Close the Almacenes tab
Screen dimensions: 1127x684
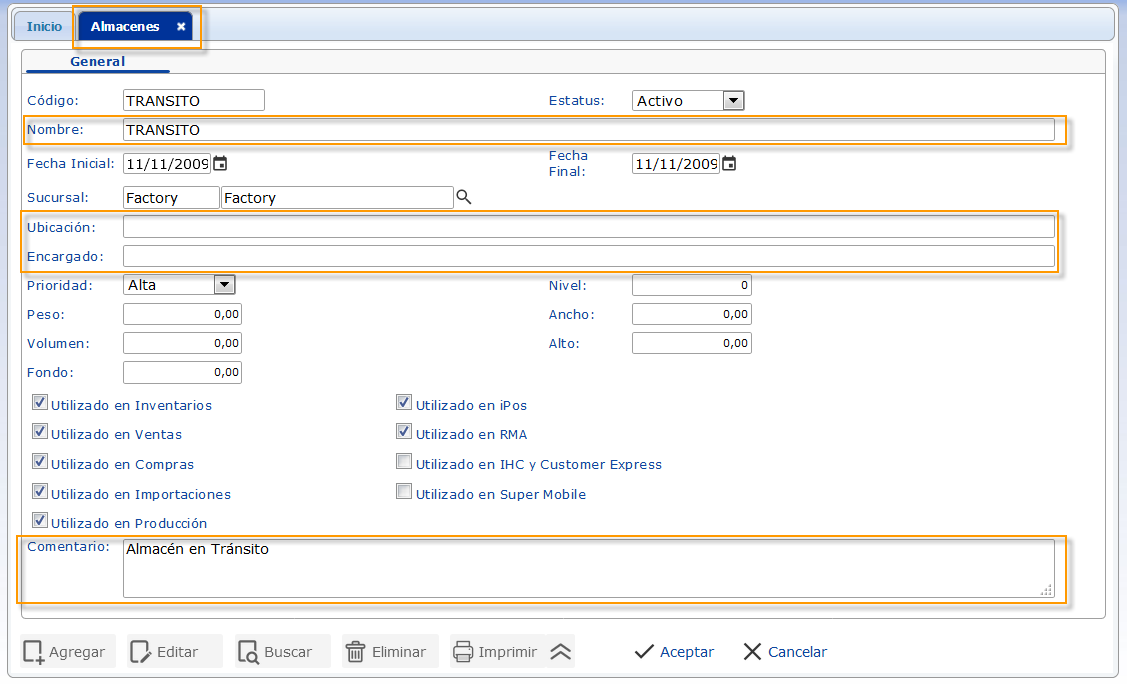(x=181, y=27)
